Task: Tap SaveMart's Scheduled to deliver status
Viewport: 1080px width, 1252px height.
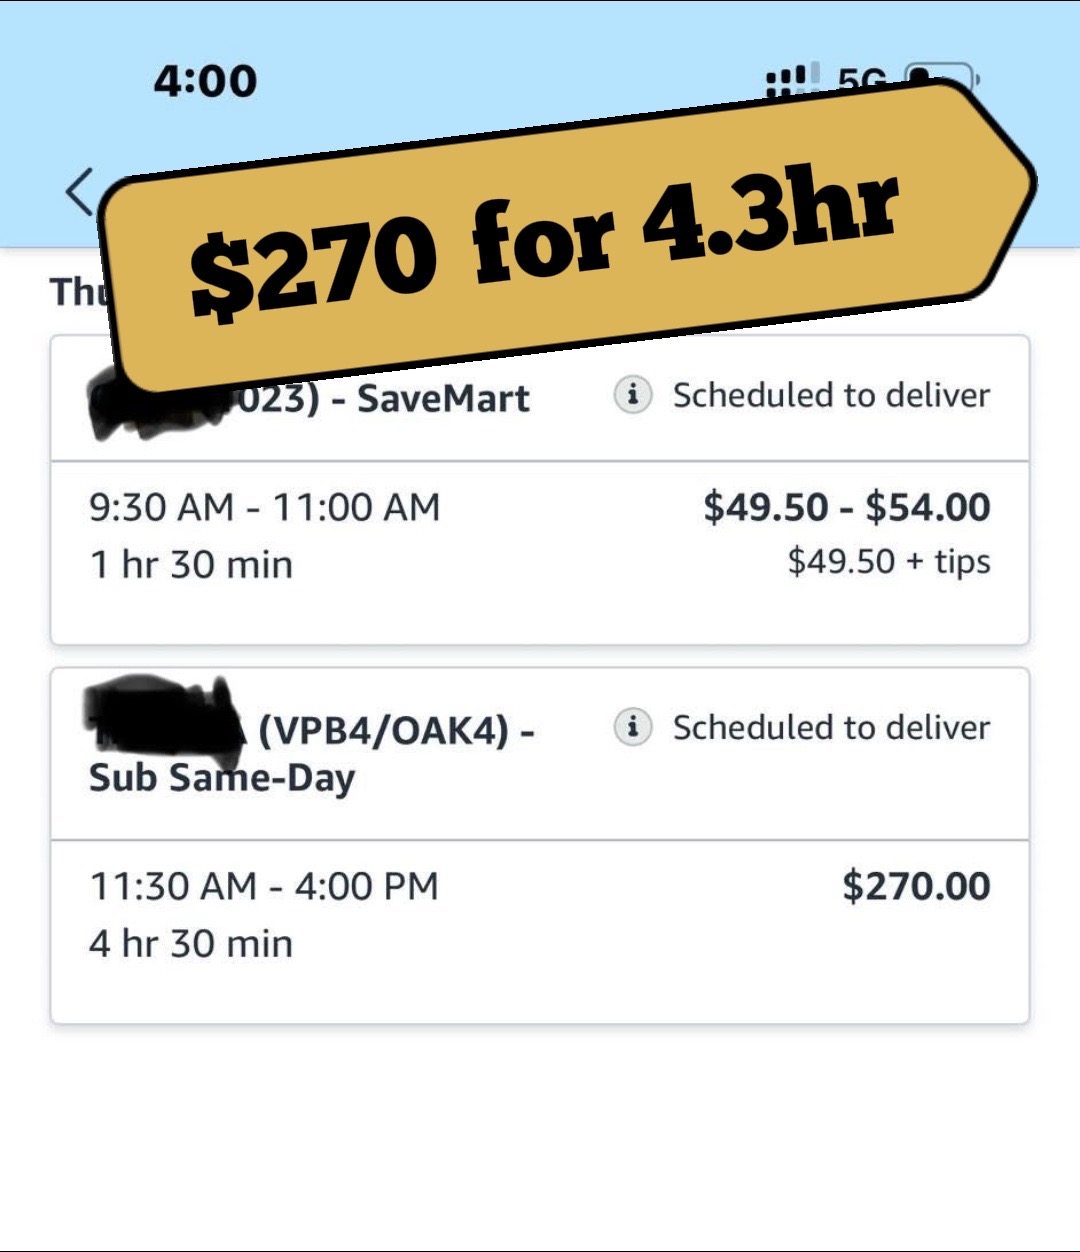Action: (831, 395)
